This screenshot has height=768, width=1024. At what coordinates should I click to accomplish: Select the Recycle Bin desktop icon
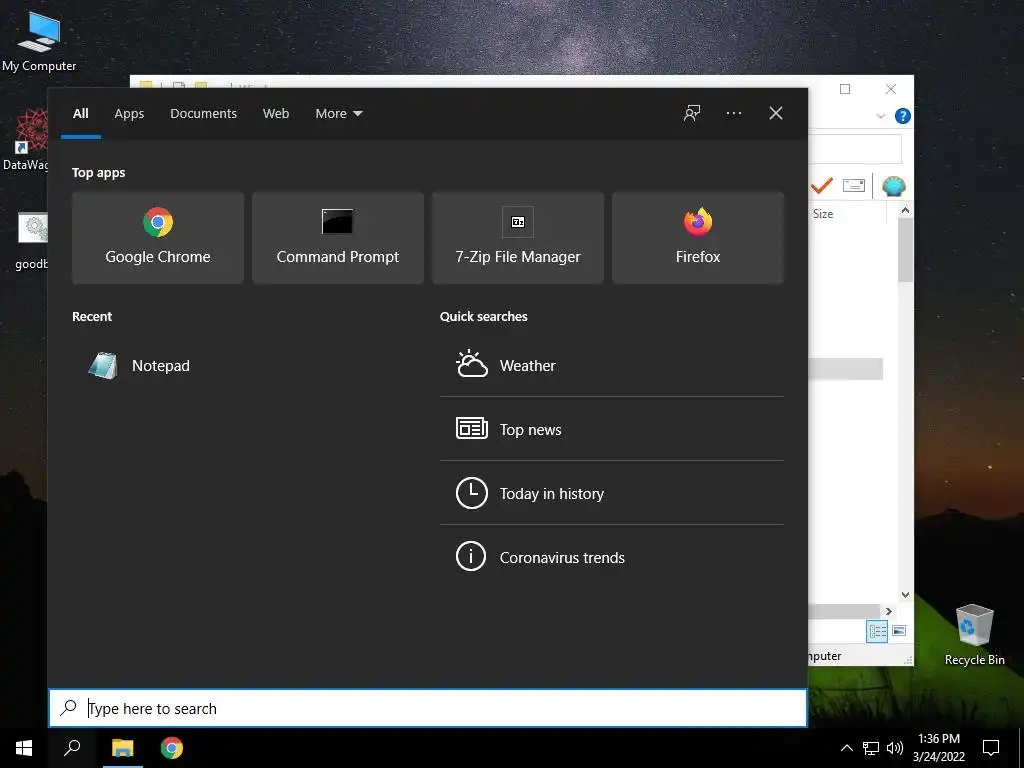tap(974, 634)
